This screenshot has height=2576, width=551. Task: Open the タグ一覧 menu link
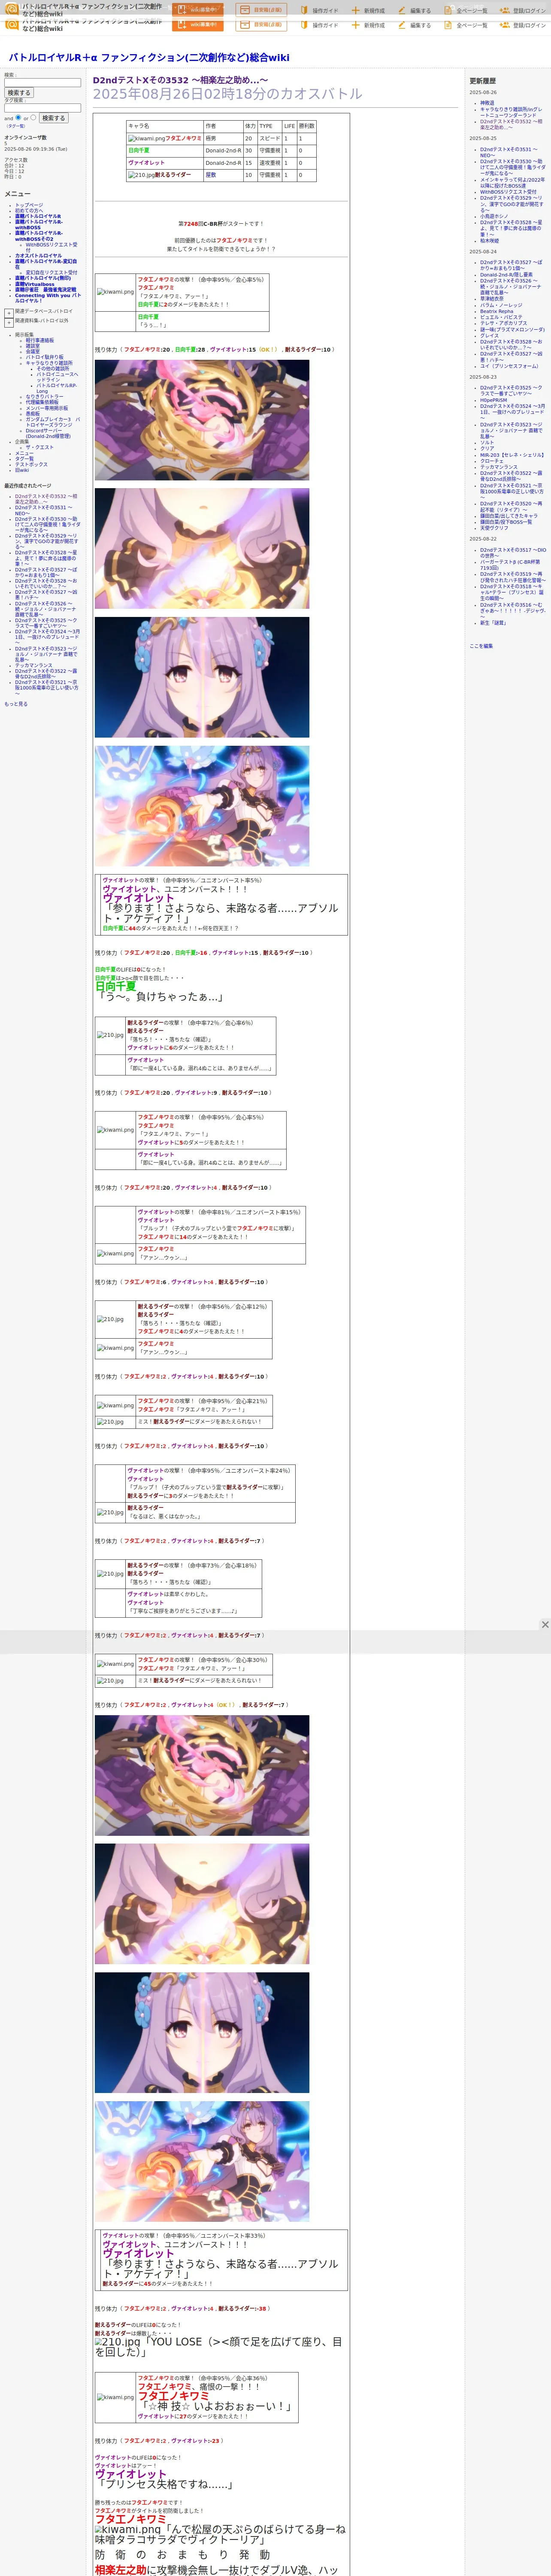coord(24,459)
